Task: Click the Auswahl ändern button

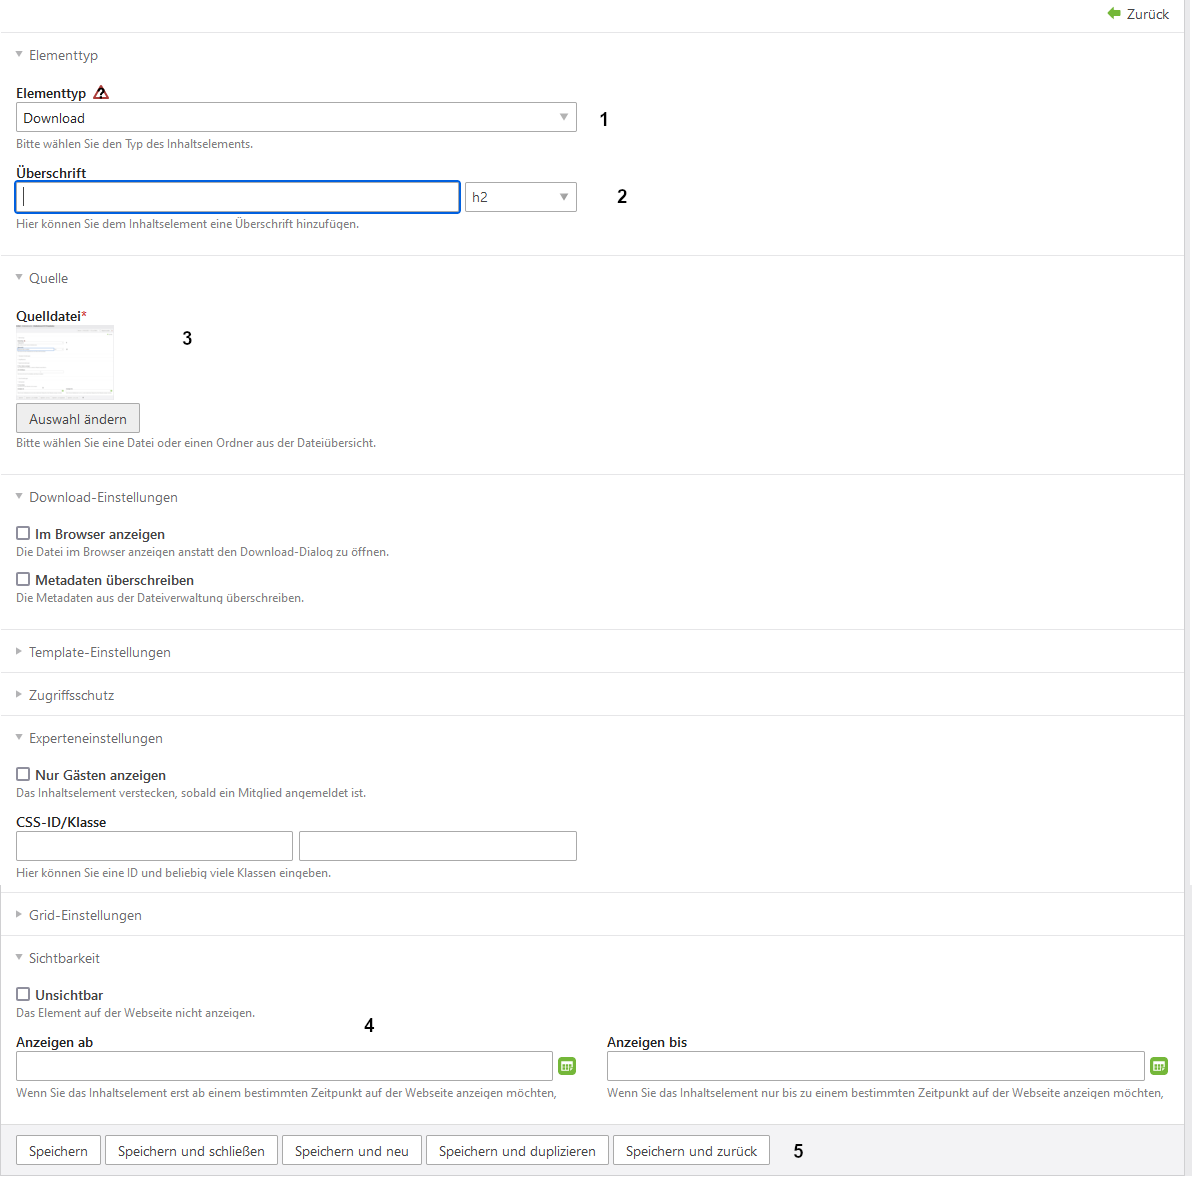Action: [78, 419]
